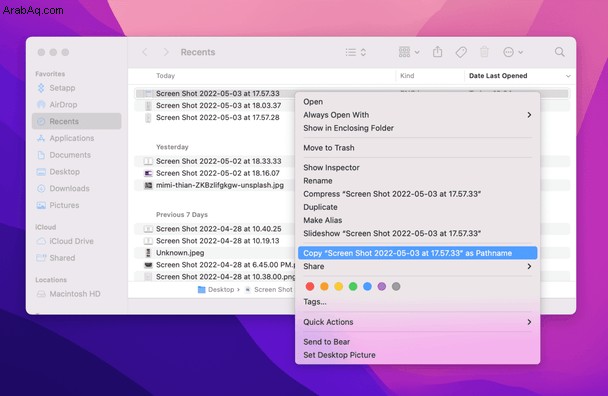The height and width of the screenshot is (396, 608).
Task: Choose Set Desktop Picture
Action: coord(418,355)
